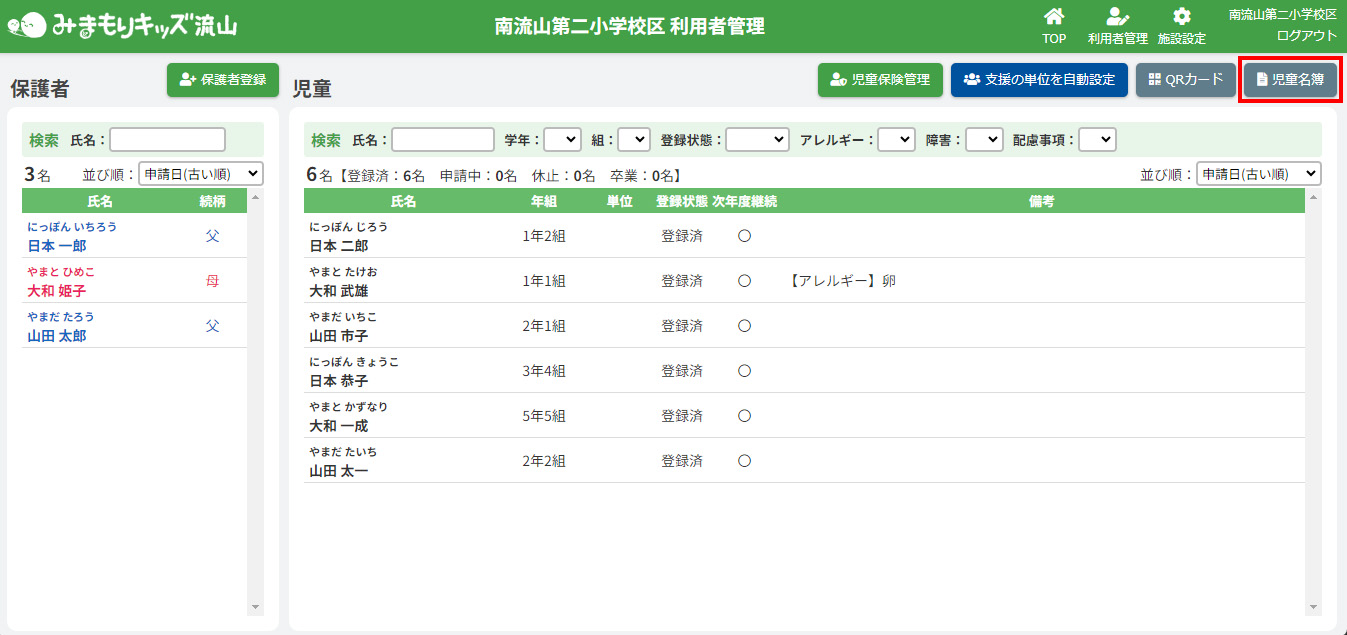Open children 並び順 sort dropdown
Image resolution: width=1347 pixels, height=635 pixels.
point(1258,174)
